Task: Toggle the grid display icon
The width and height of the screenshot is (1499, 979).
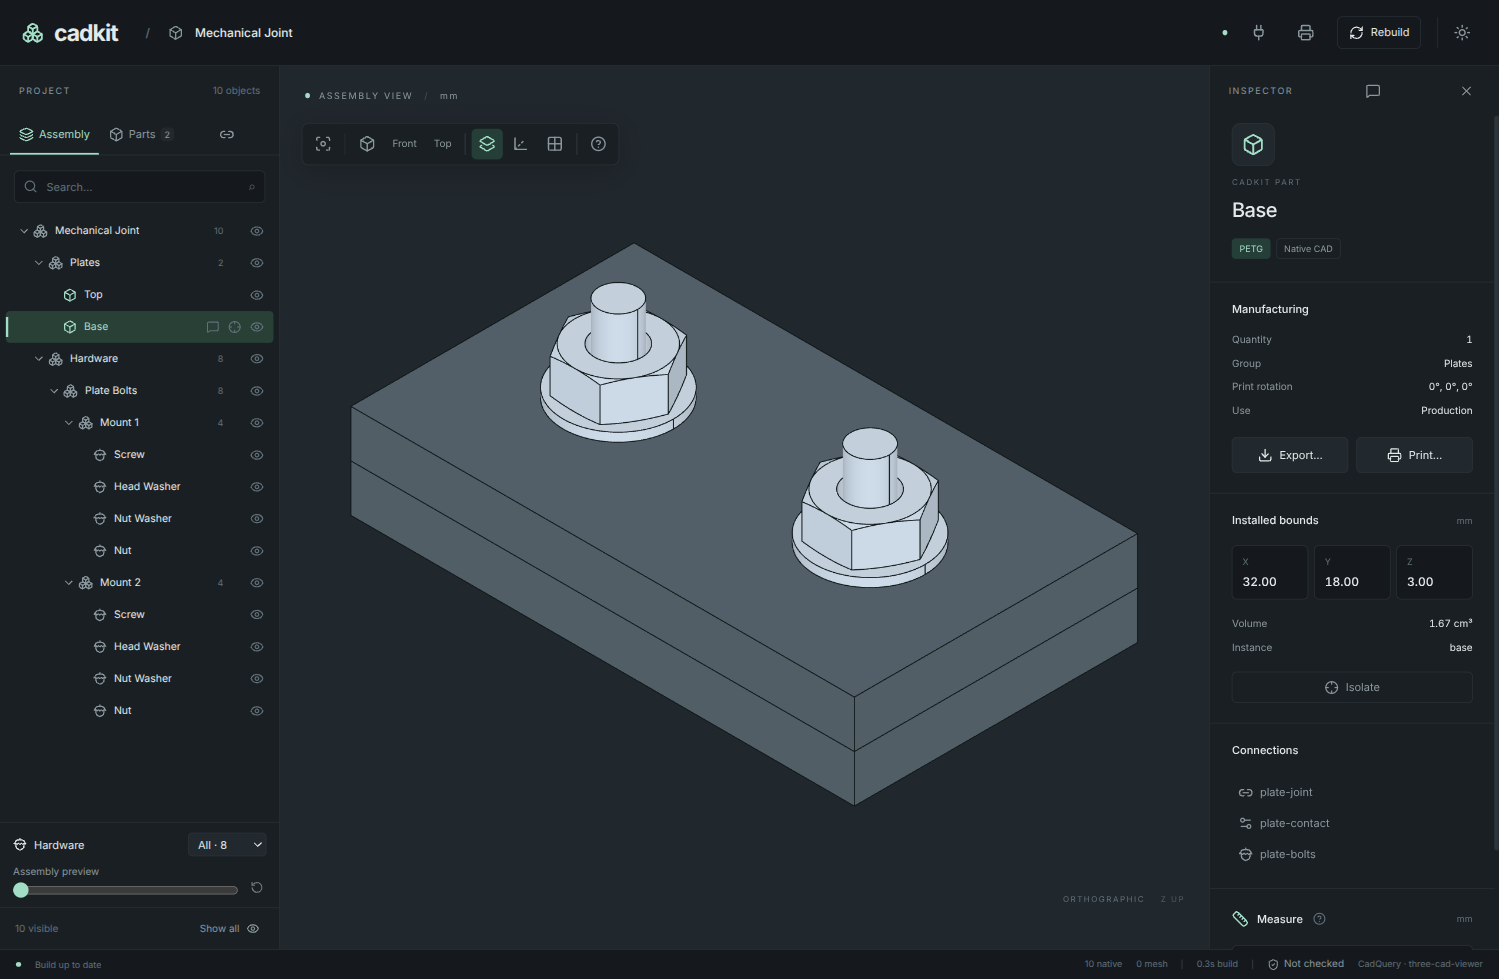Action: (x=555, y=144)
